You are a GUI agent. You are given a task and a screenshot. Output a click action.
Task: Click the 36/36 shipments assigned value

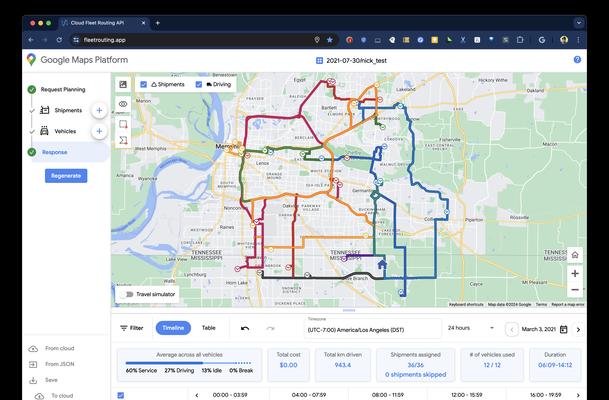415,365
